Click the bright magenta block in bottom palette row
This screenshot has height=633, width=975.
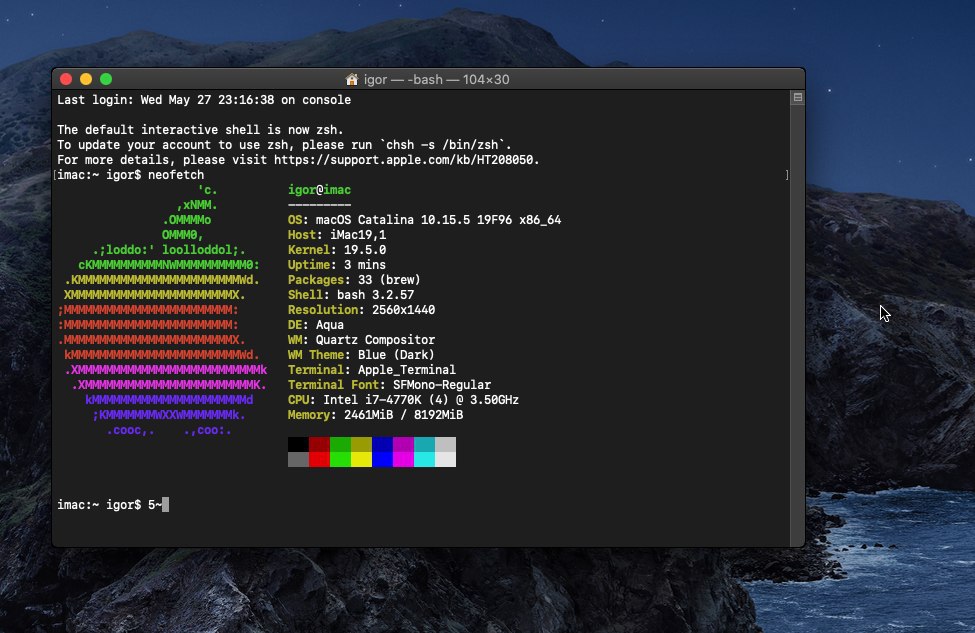404,459
